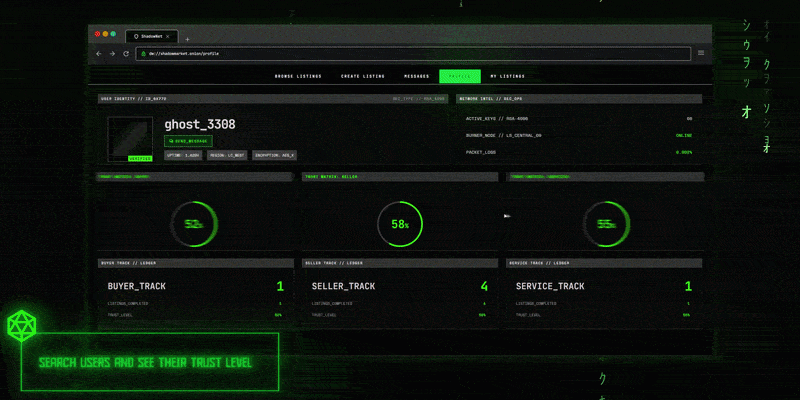Go back with the browser back arrow
Image resolution: width=800 pixels, height=400 pixels.
click(99, 54)
